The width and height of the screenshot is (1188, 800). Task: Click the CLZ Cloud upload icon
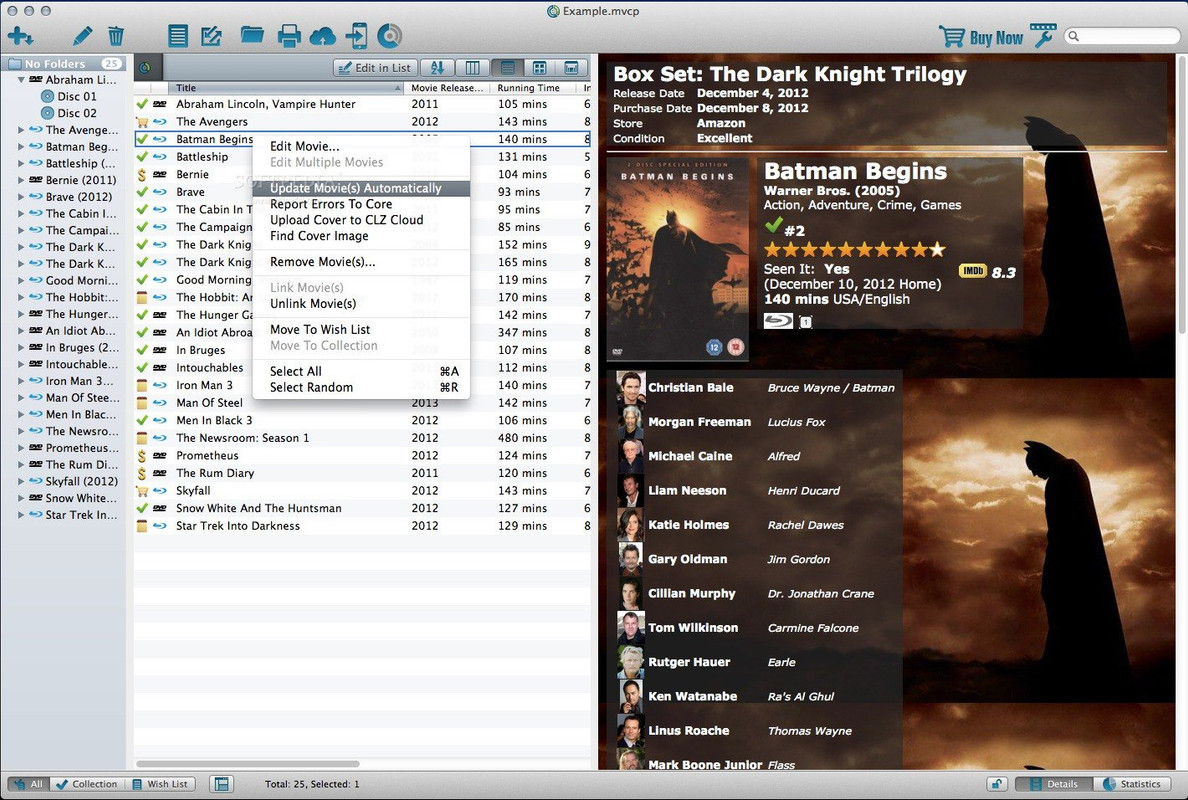point(323,36)
